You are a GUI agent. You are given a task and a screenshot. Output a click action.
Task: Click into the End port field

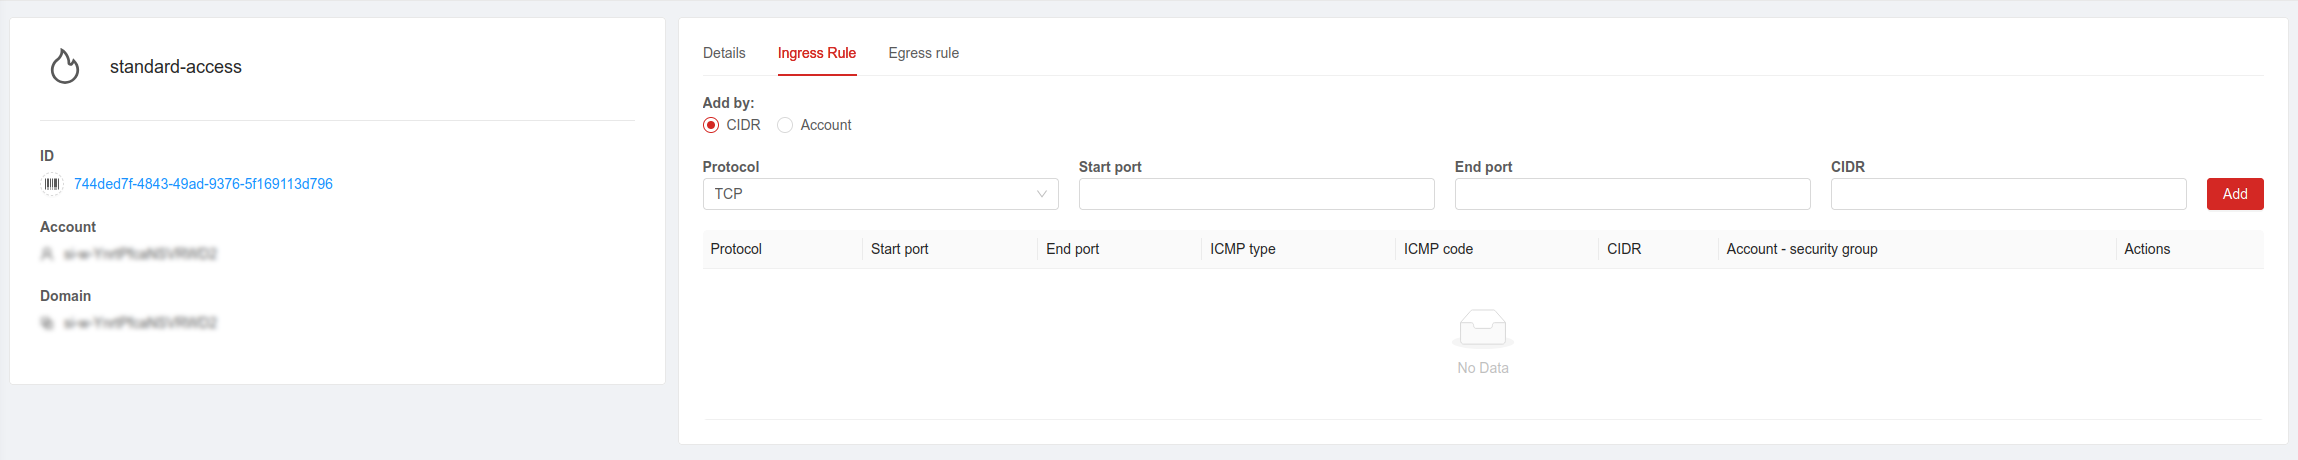point(1632,194)
